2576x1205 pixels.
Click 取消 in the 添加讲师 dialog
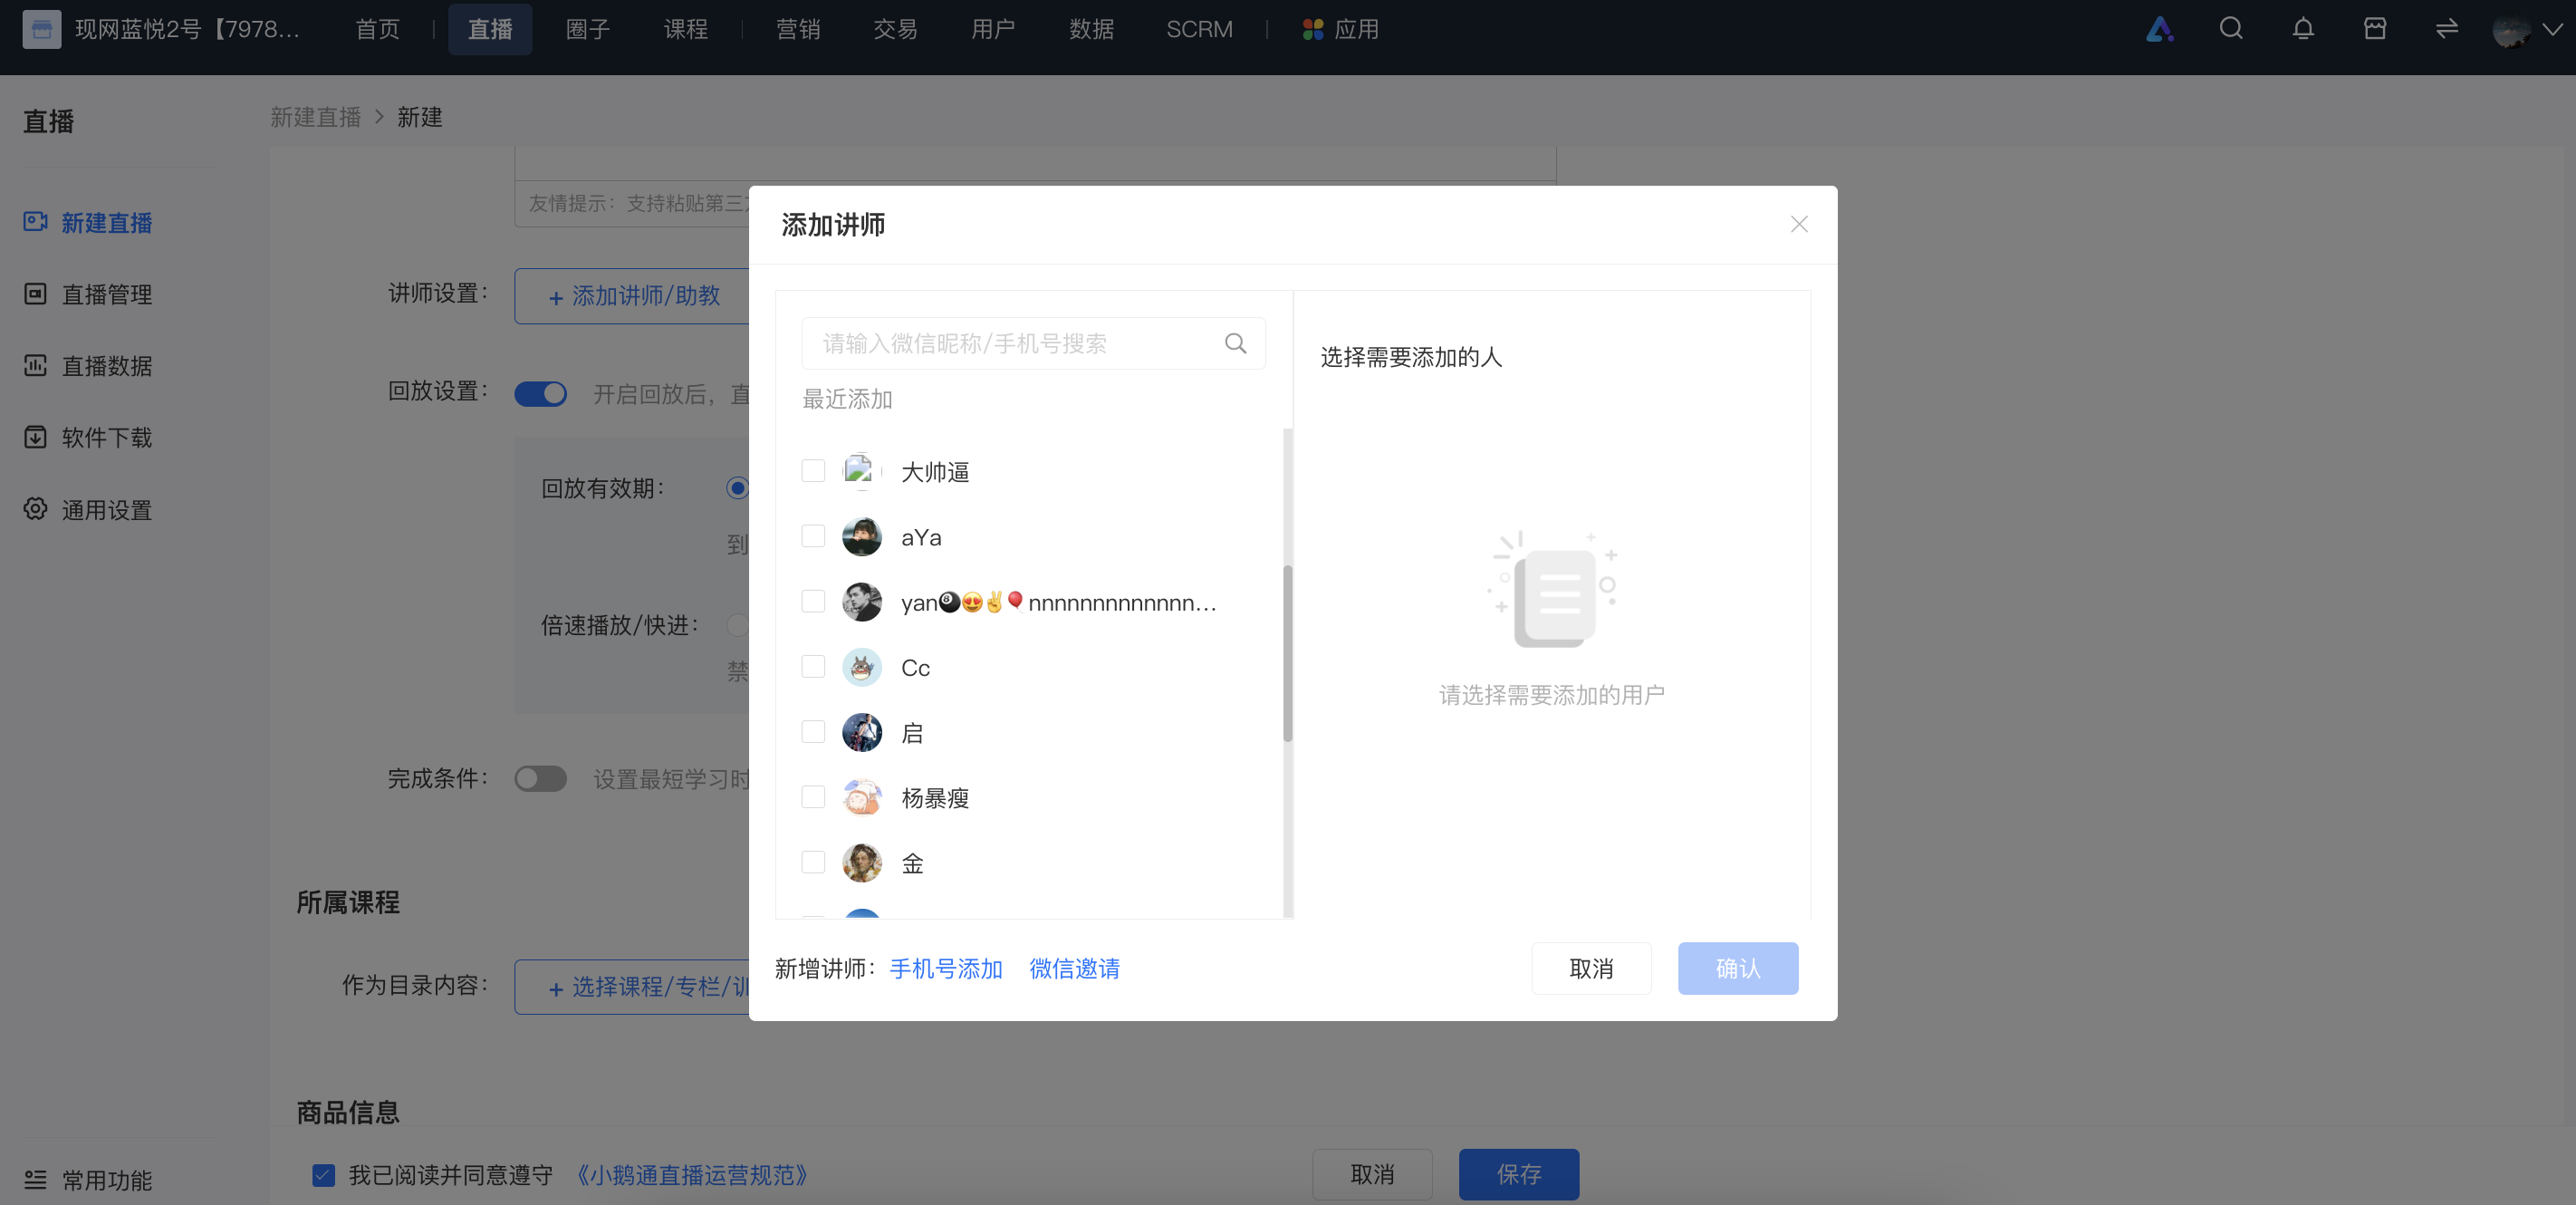point(1591,968)
